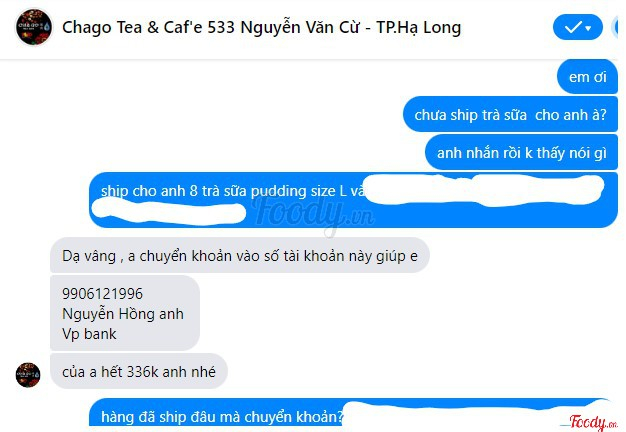The width and height of the screenshot is (626, 432).
Task: Click reply 'Dạ vâng, a chuyển khoản' bubble
Action: 240,256
